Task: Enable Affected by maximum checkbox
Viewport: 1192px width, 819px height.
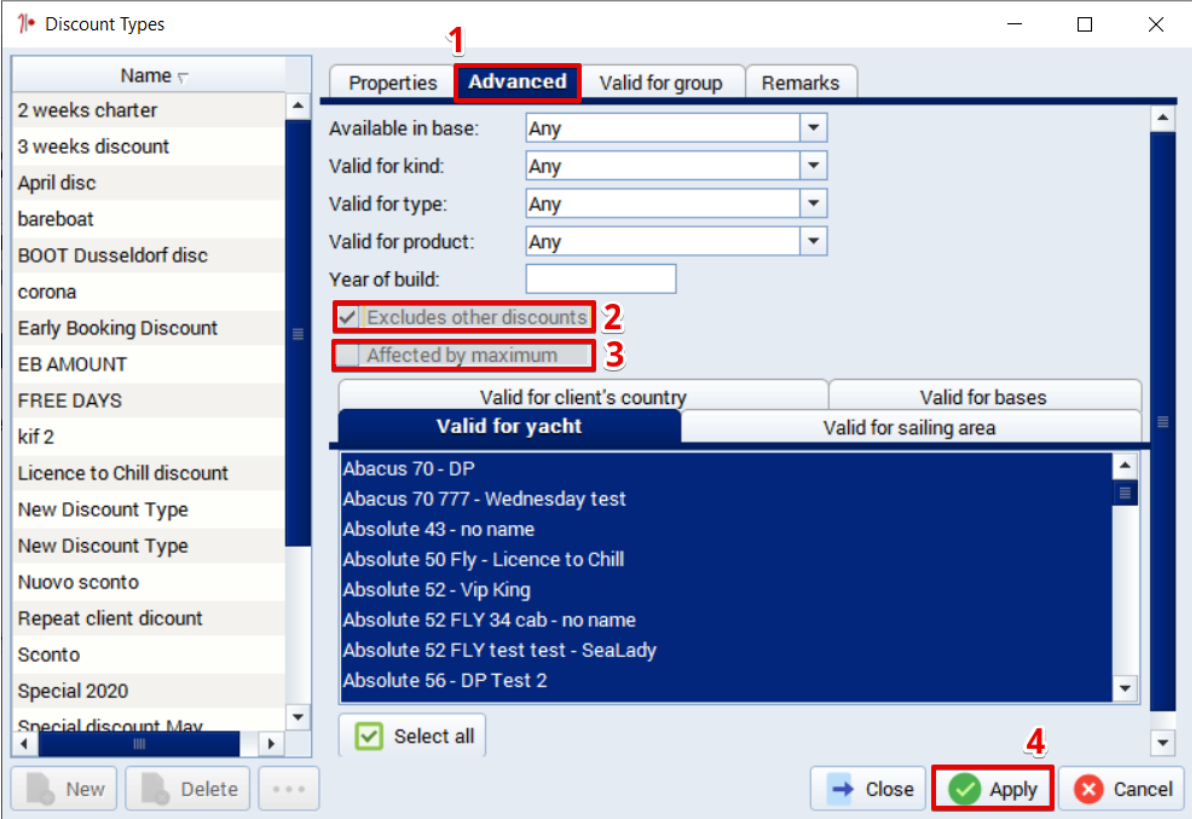Action: (347, 354)
